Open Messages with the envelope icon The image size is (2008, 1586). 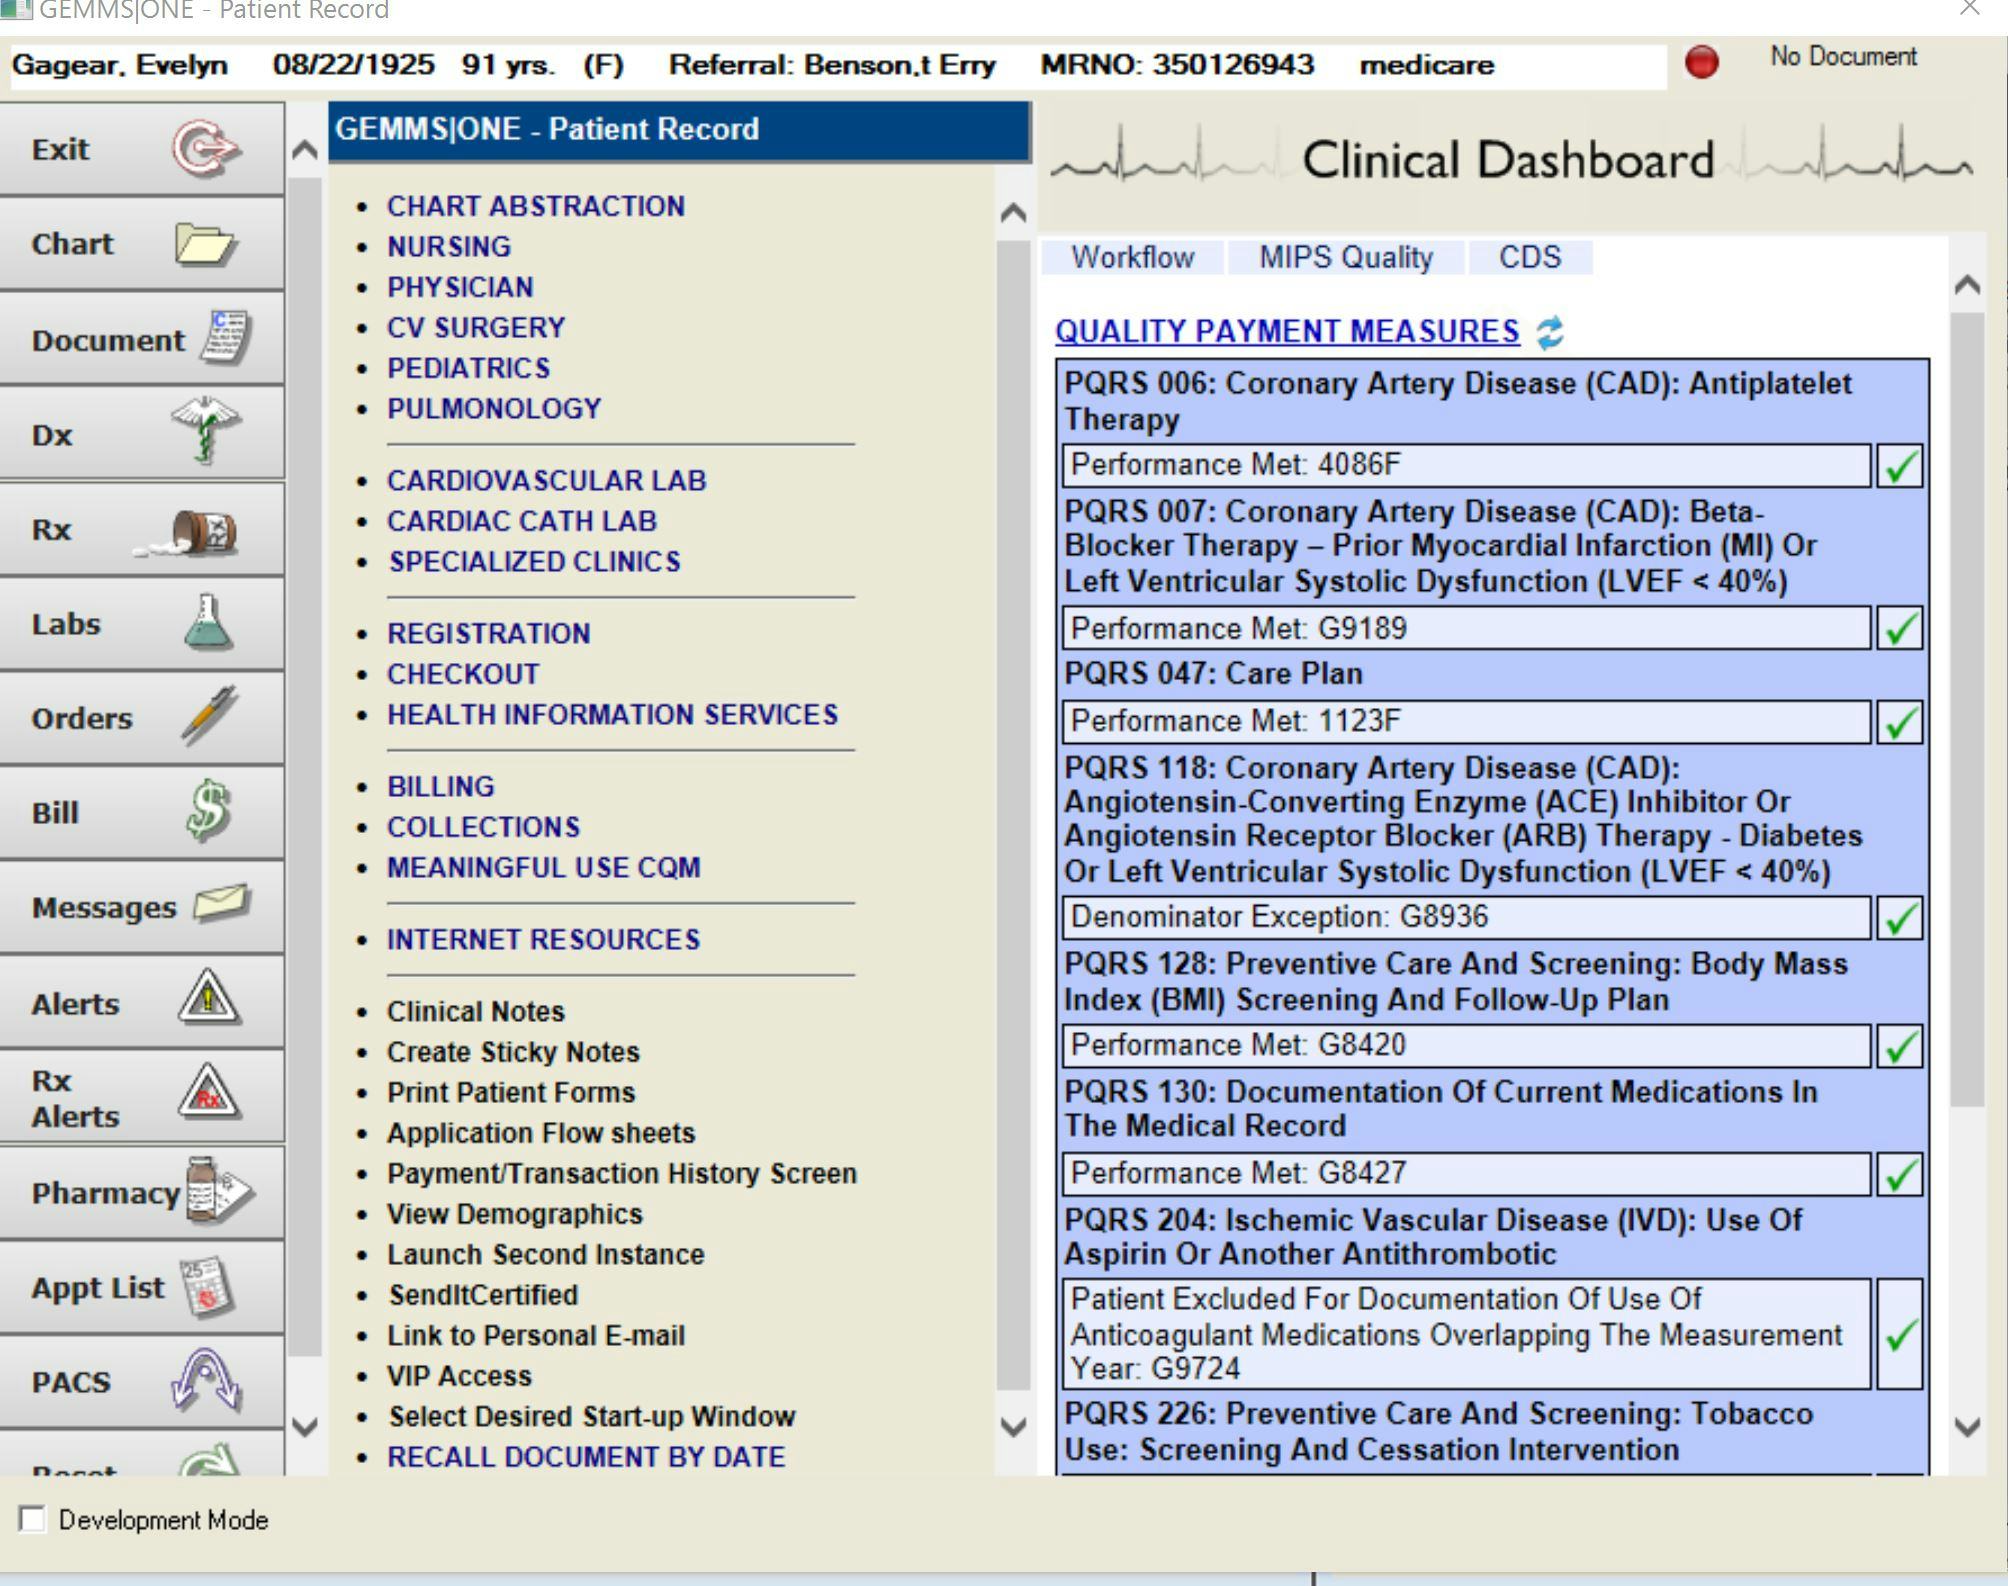(220, 903)
